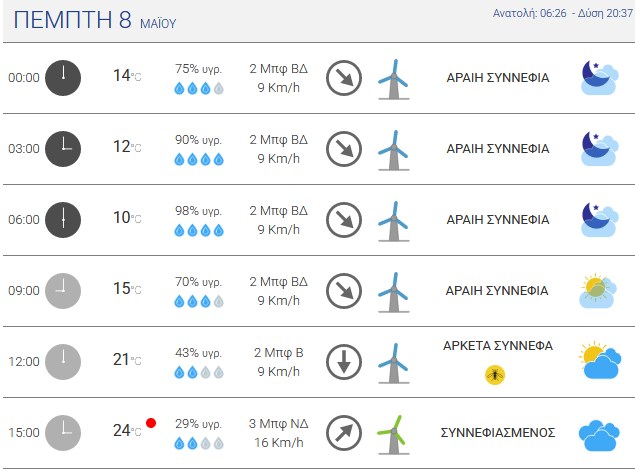635x473 pixels.
Task: Click the southwest wind arrow at 15:00
Action: pos(344,433)
